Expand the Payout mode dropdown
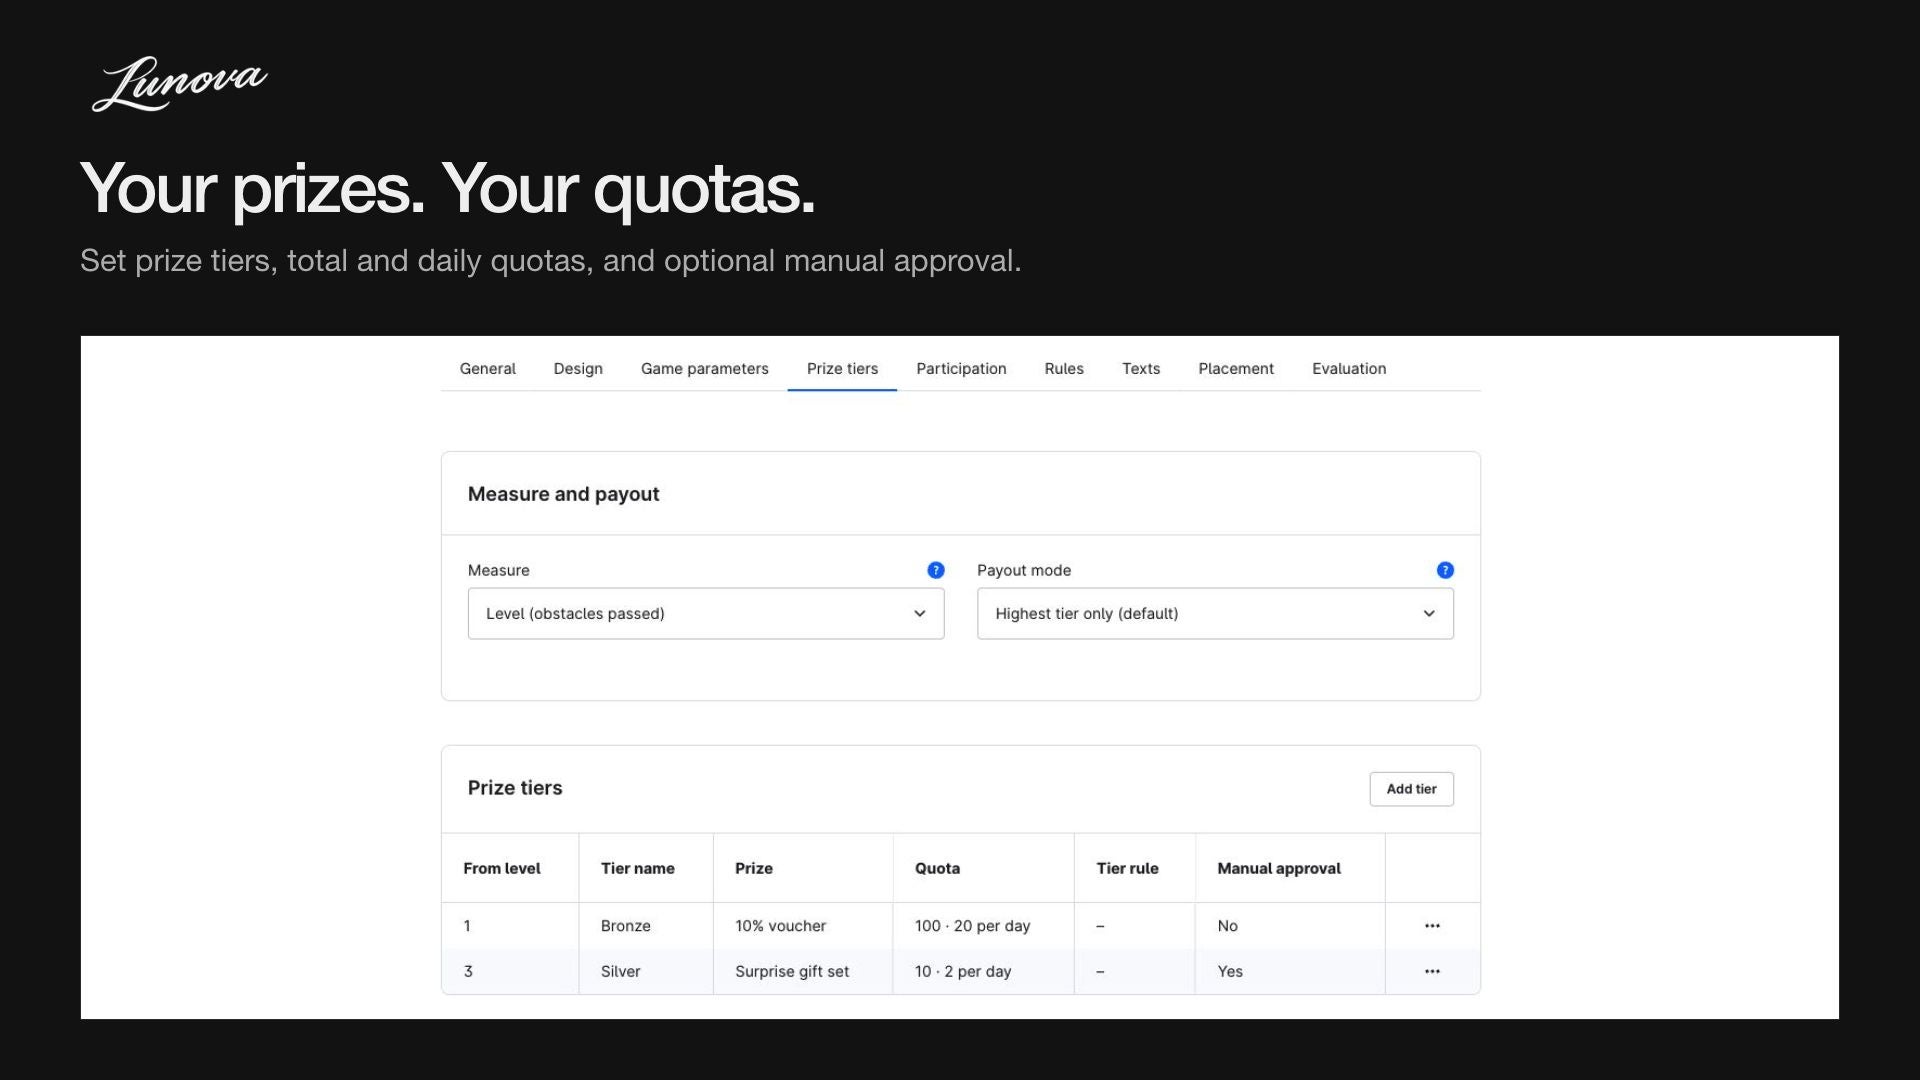 pos(1215,613)
